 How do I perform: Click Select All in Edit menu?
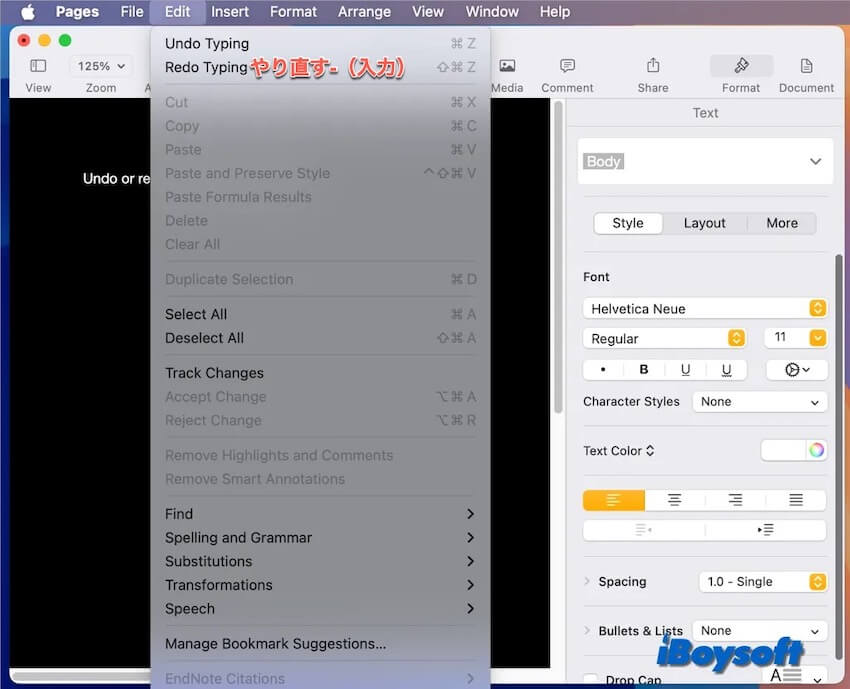coord(196,314)
